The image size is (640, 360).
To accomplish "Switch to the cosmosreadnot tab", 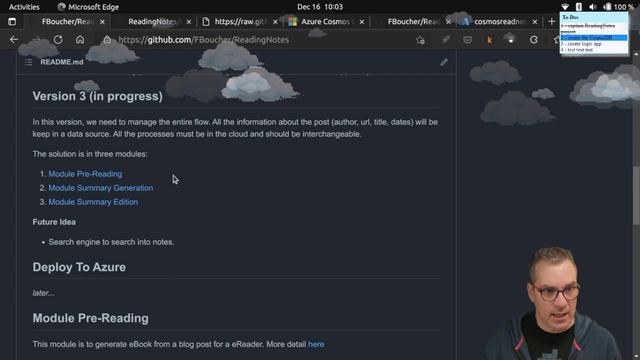I will tap(499, 22).
